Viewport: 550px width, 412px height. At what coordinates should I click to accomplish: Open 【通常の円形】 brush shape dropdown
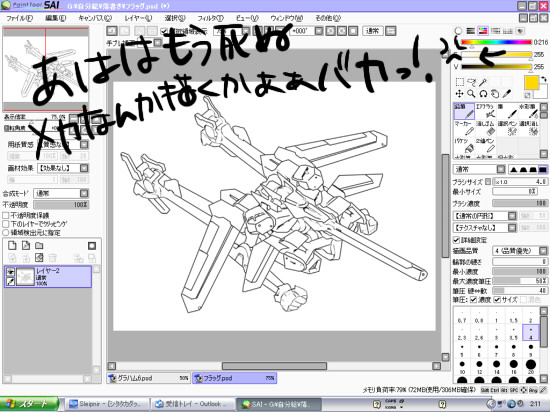(x=512, y=216)
